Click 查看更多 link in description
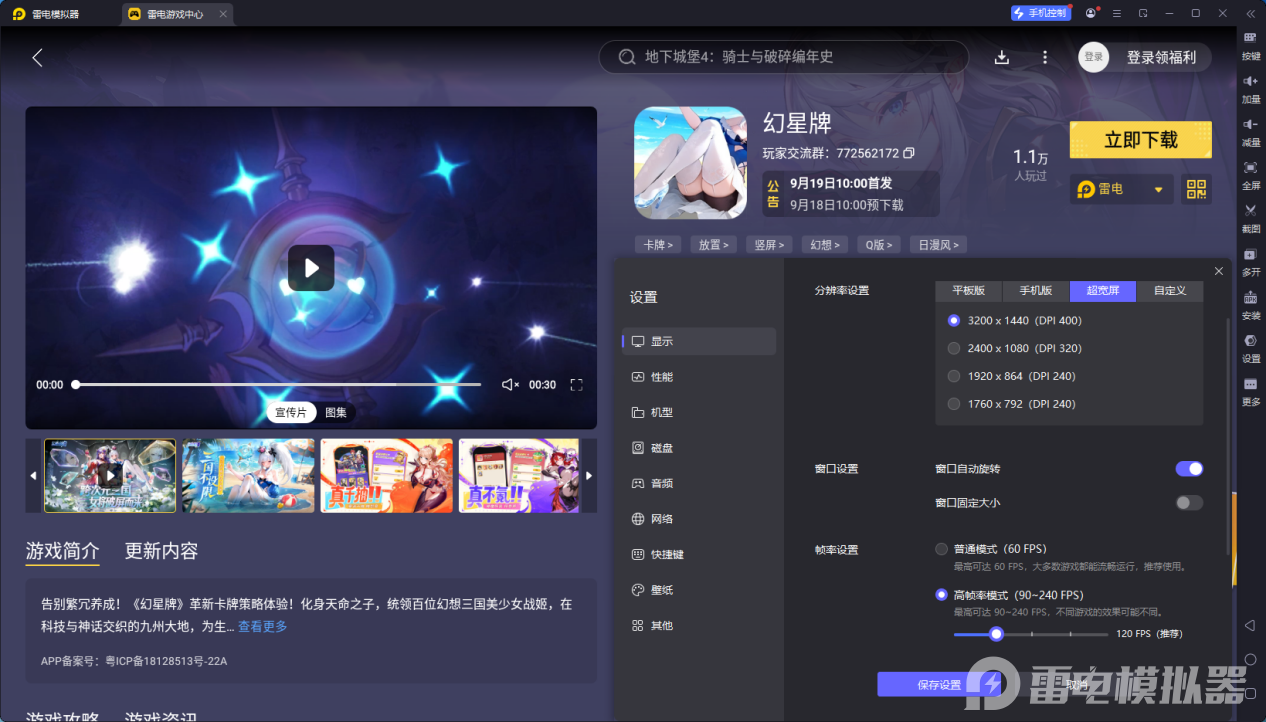Image resolution: width=1266 pixels, height=722 pixels. click(262, 626)
